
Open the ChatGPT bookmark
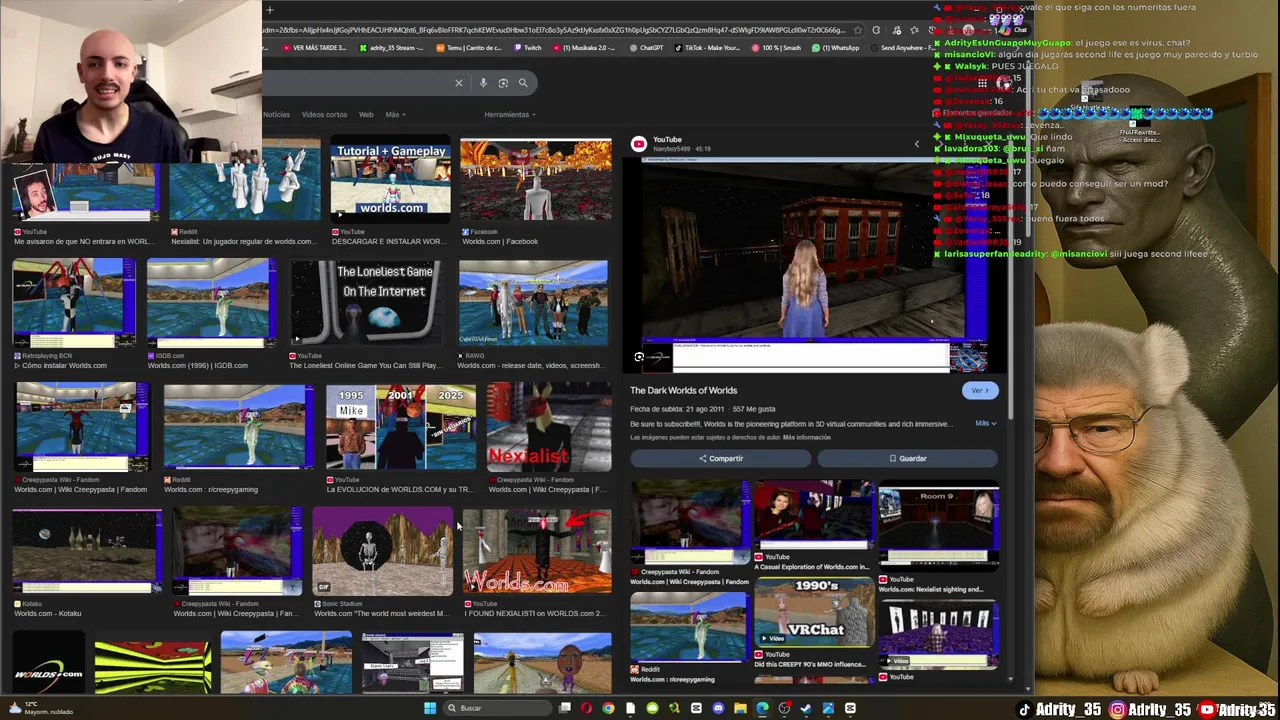(647, 48)
